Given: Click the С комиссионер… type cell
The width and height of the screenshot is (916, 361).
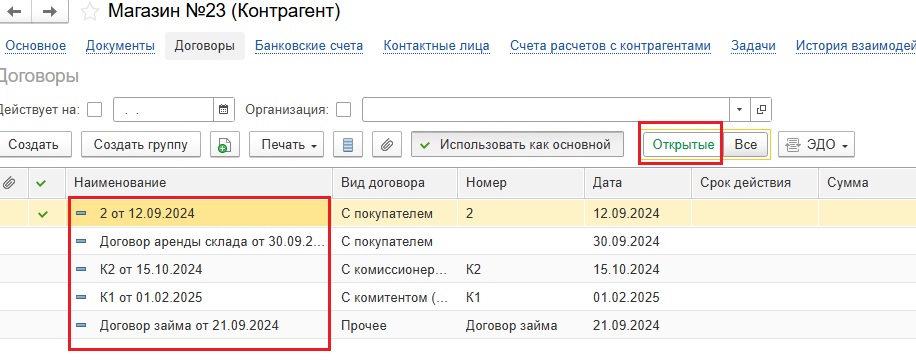Looking at the screenshot, I should (x=395, y=269).
